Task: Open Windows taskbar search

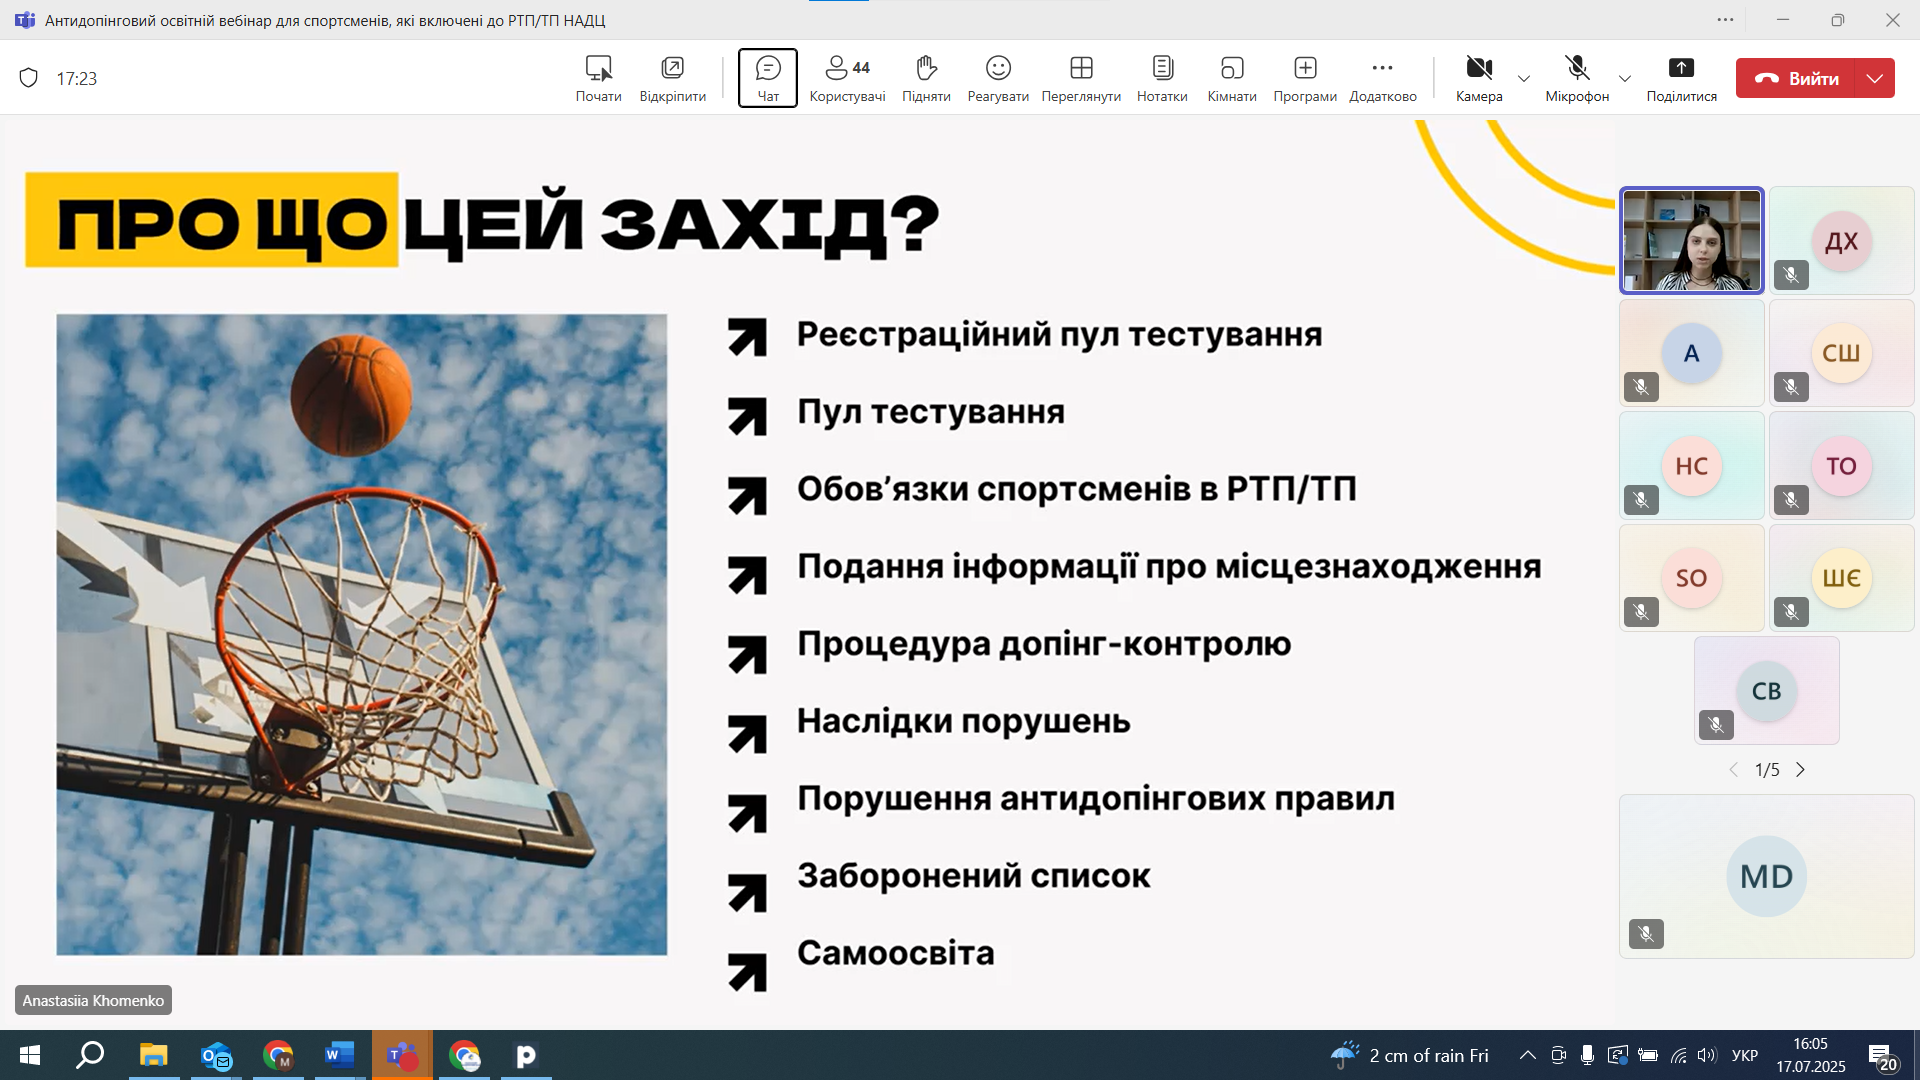Action: [91, 1055]
